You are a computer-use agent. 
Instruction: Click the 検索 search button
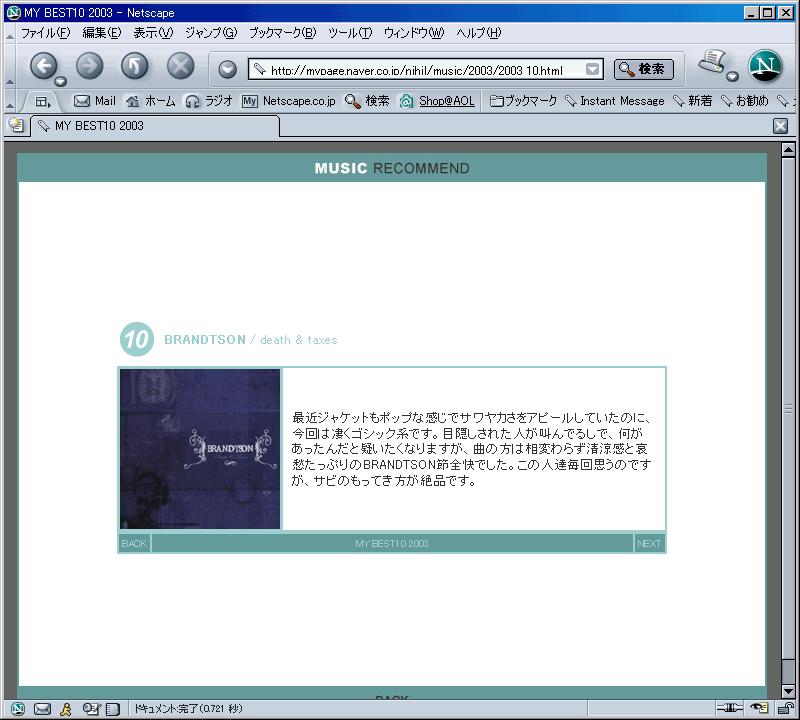(x=643, y=69)
